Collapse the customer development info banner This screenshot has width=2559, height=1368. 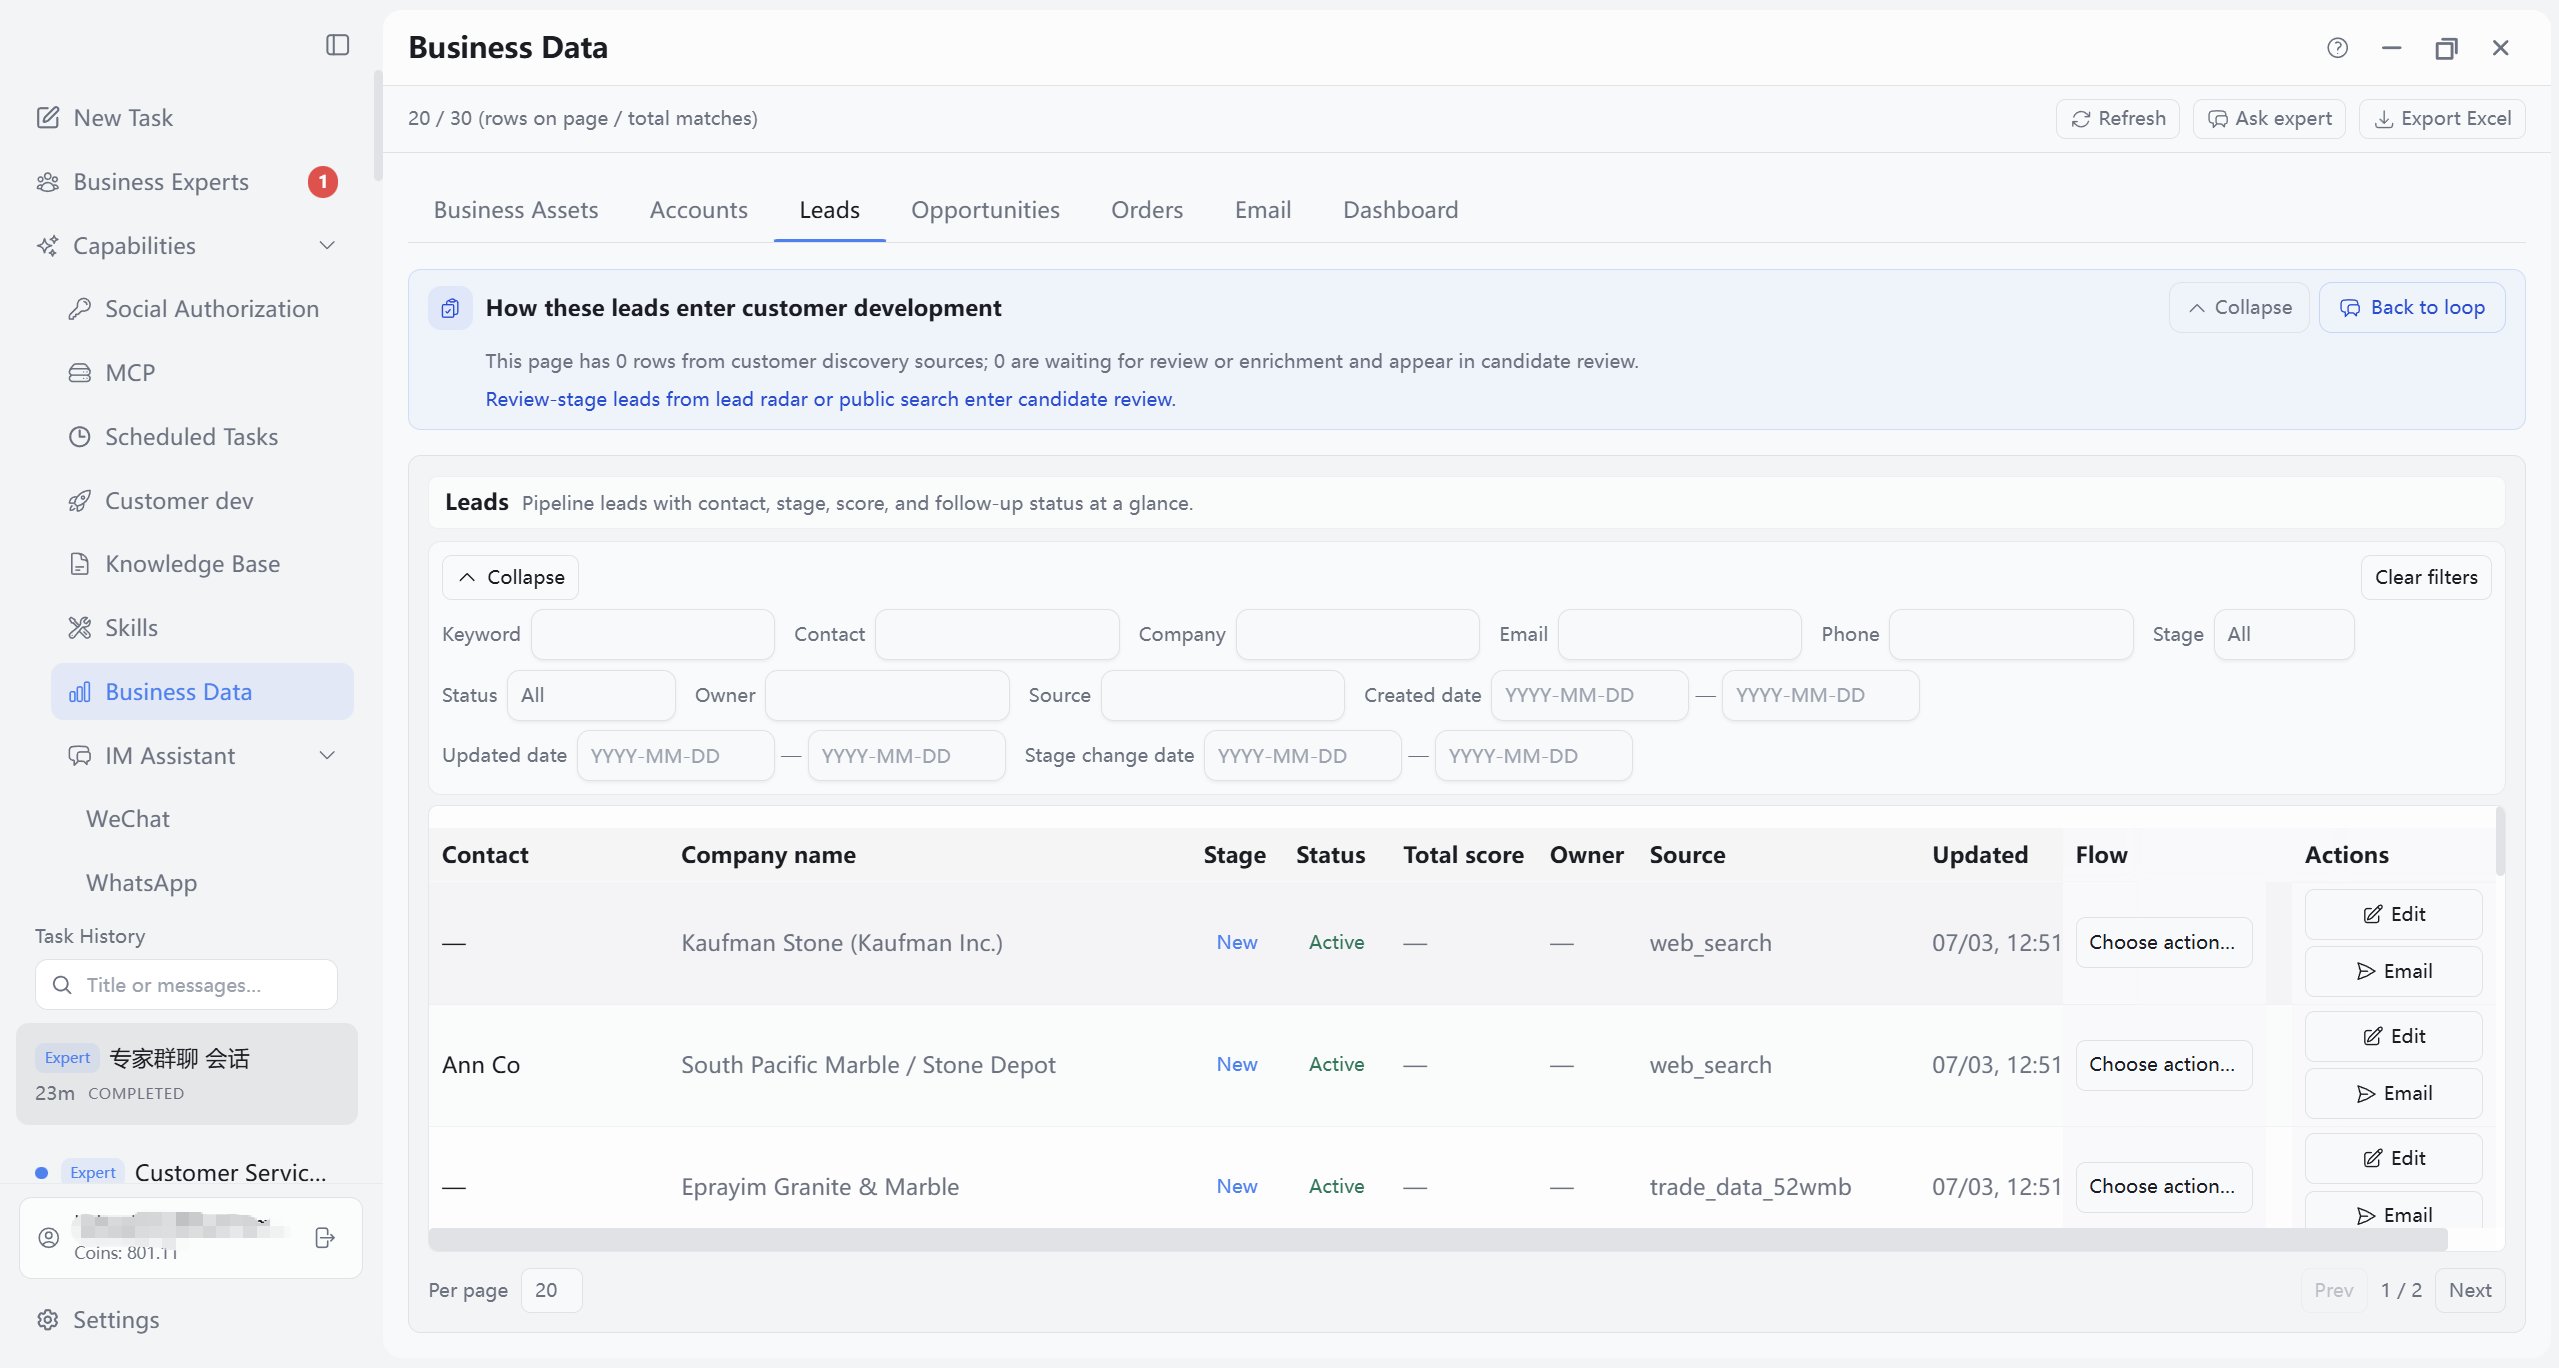[2239, 308]
